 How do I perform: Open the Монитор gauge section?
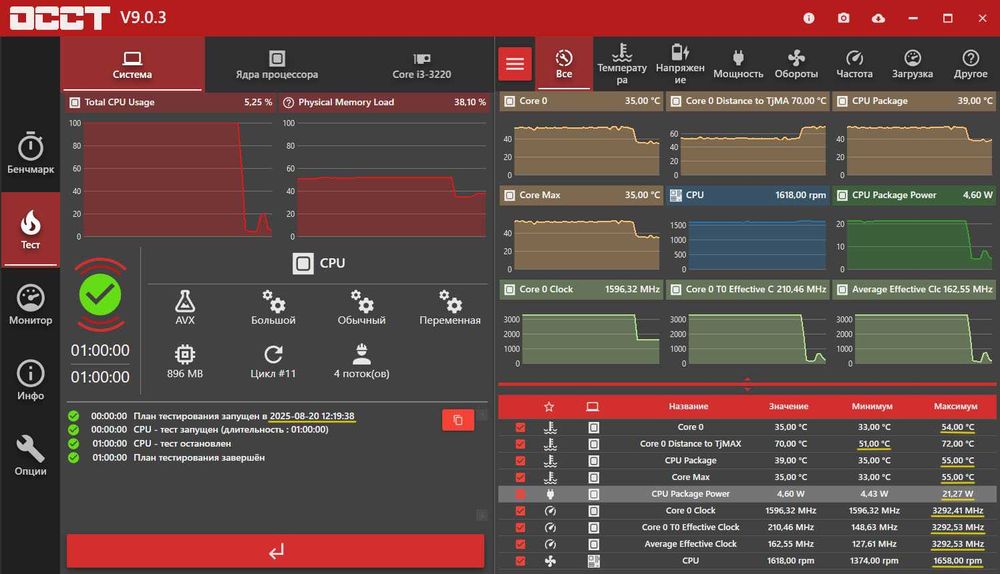(x=30, y=305)
